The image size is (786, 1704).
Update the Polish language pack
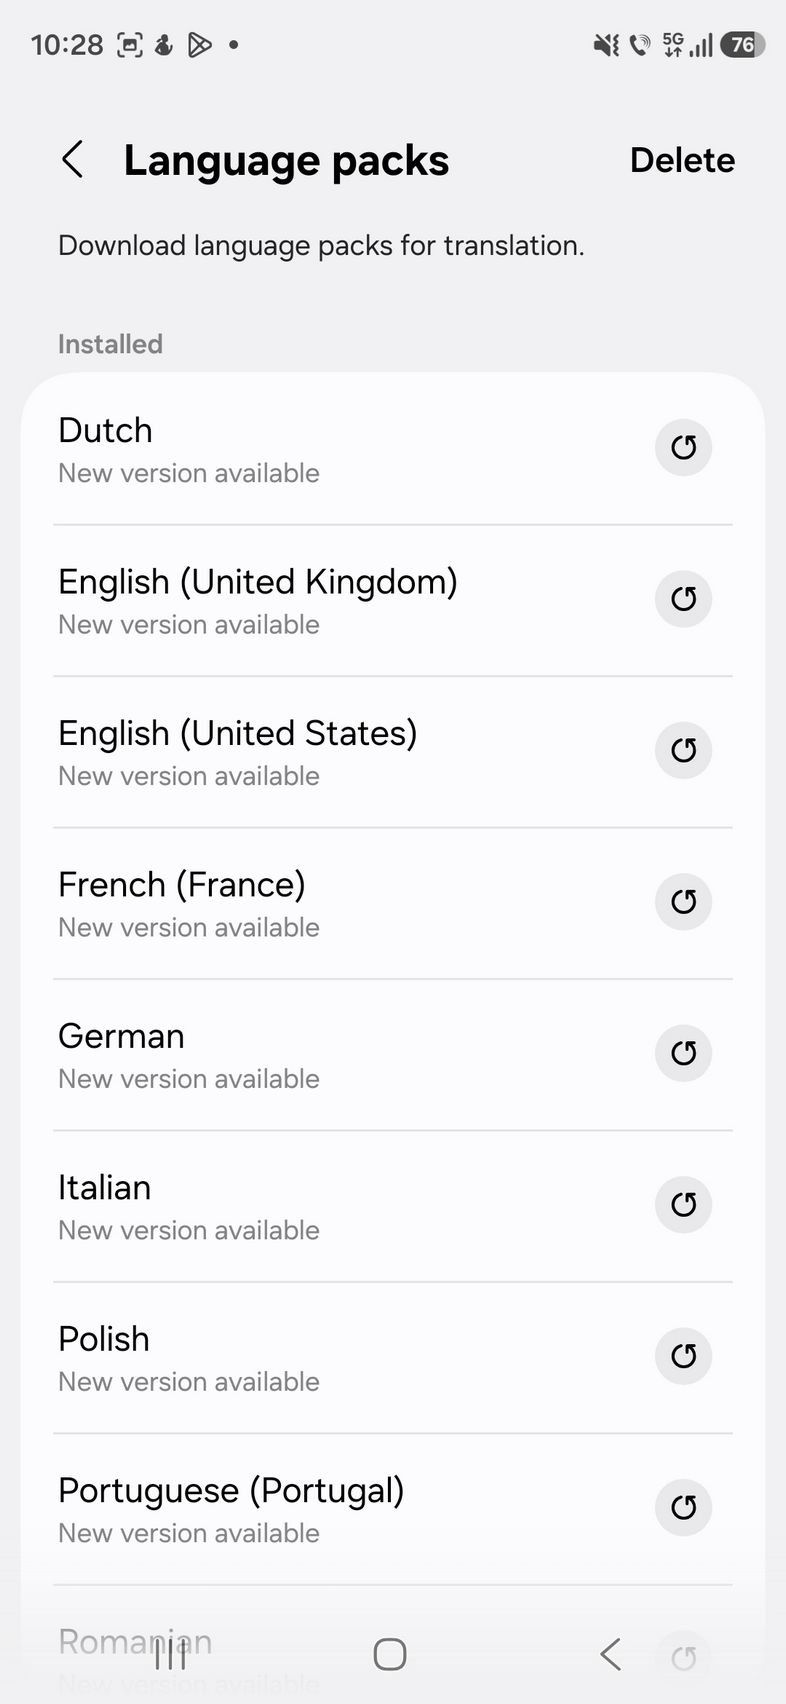[x=683, y=1356]
